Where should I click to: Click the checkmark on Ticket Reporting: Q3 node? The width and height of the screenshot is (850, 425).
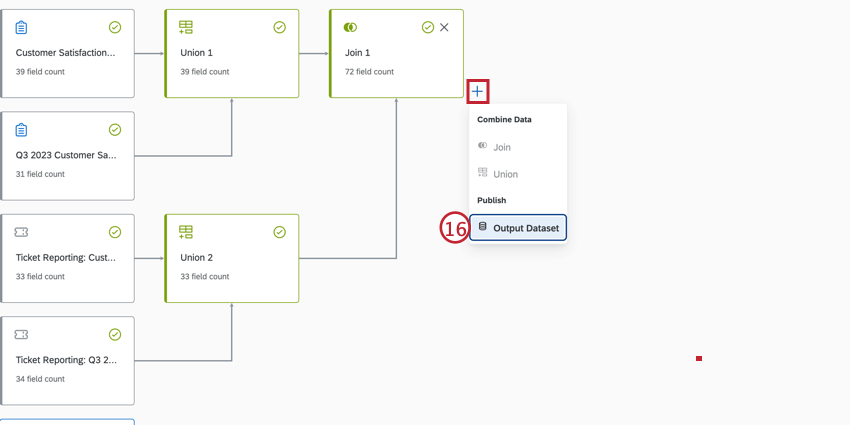pos(115,335)
